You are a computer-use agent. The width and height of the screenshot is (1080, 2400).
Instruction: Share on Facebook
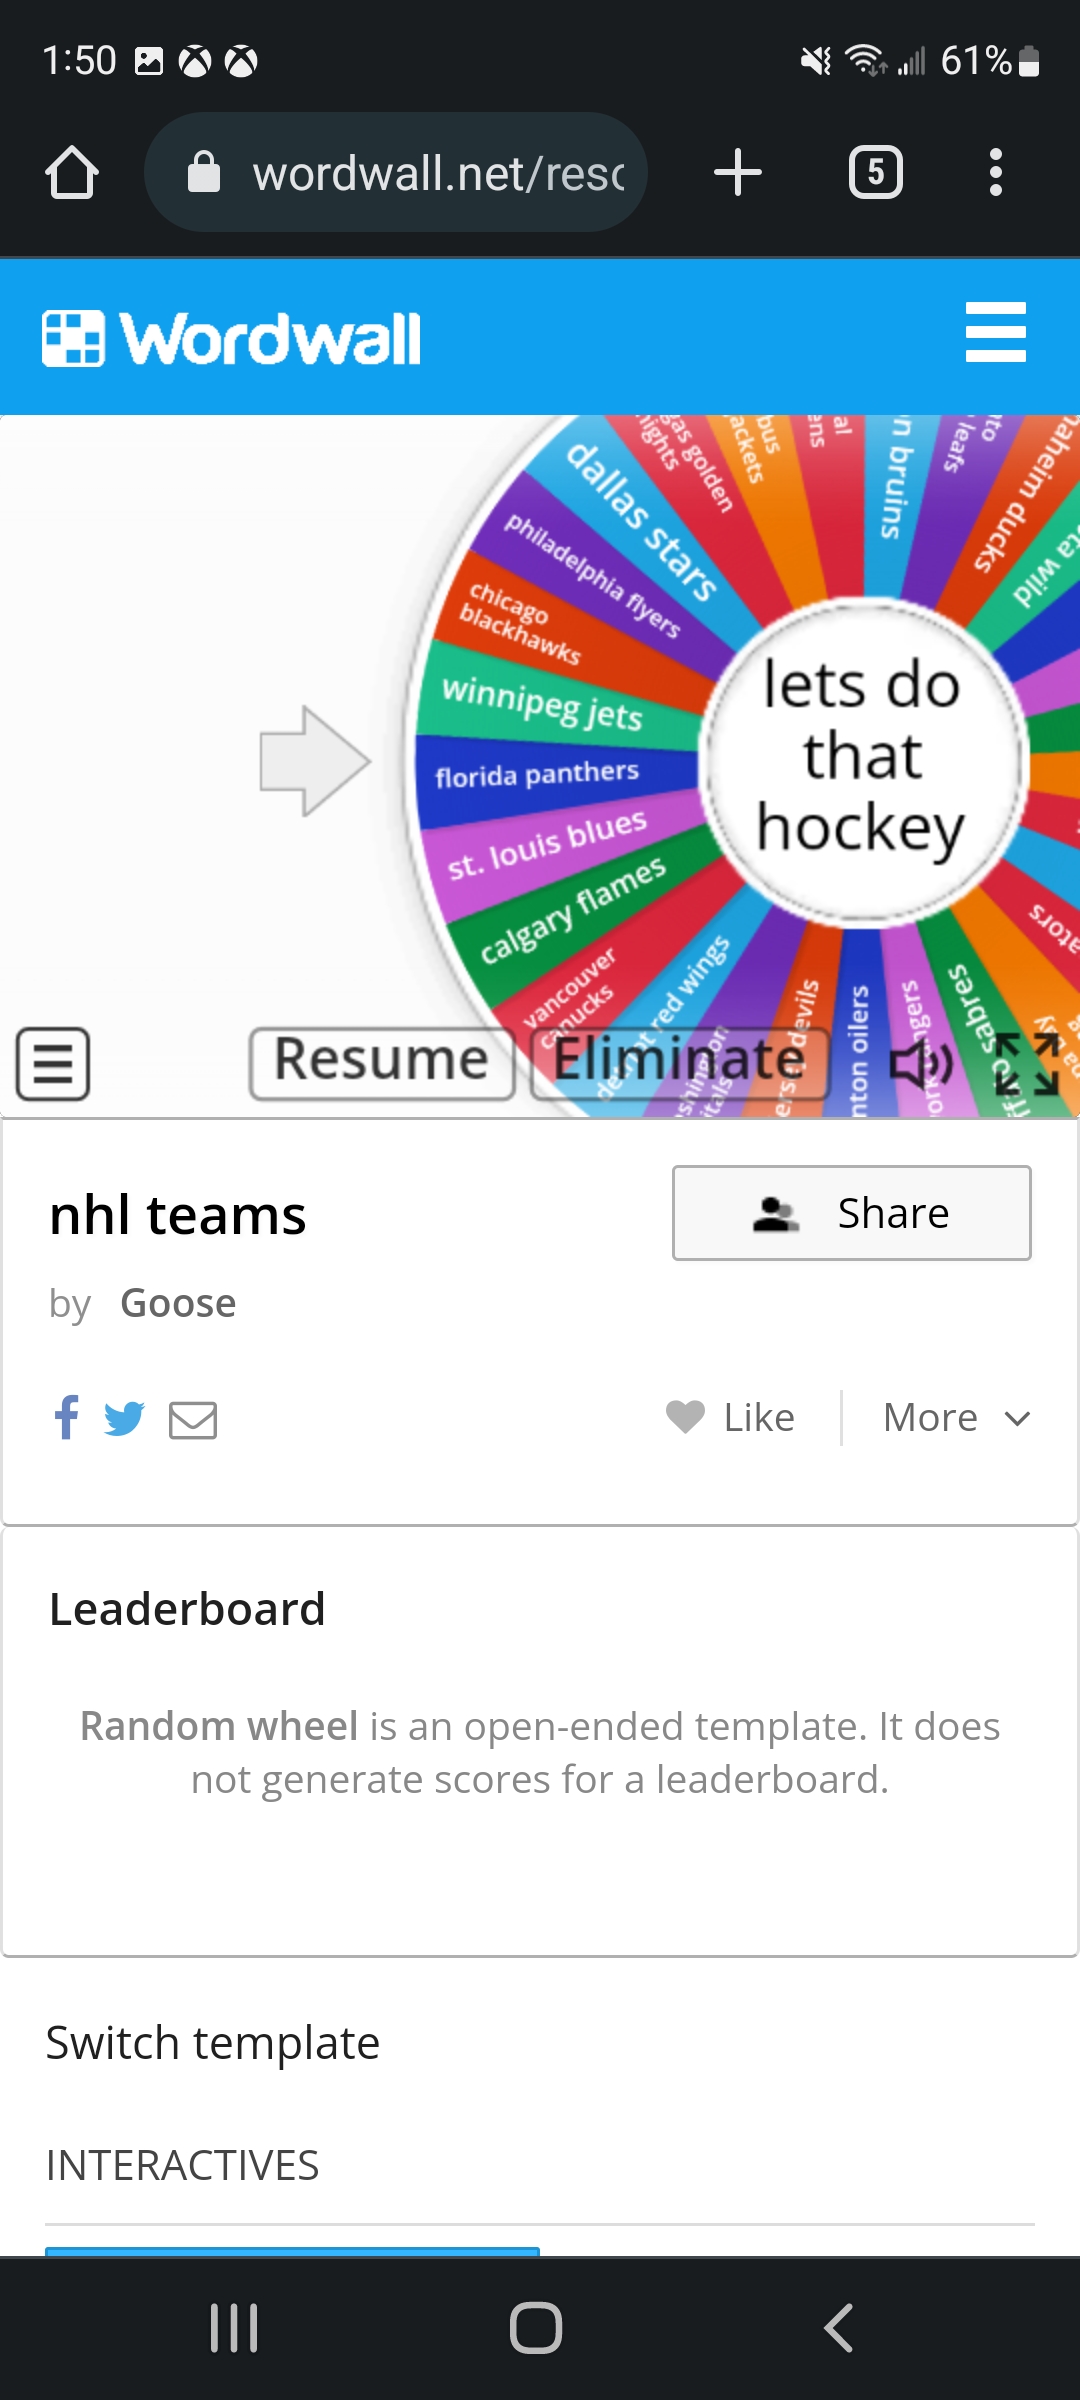tap(67, 1417)
